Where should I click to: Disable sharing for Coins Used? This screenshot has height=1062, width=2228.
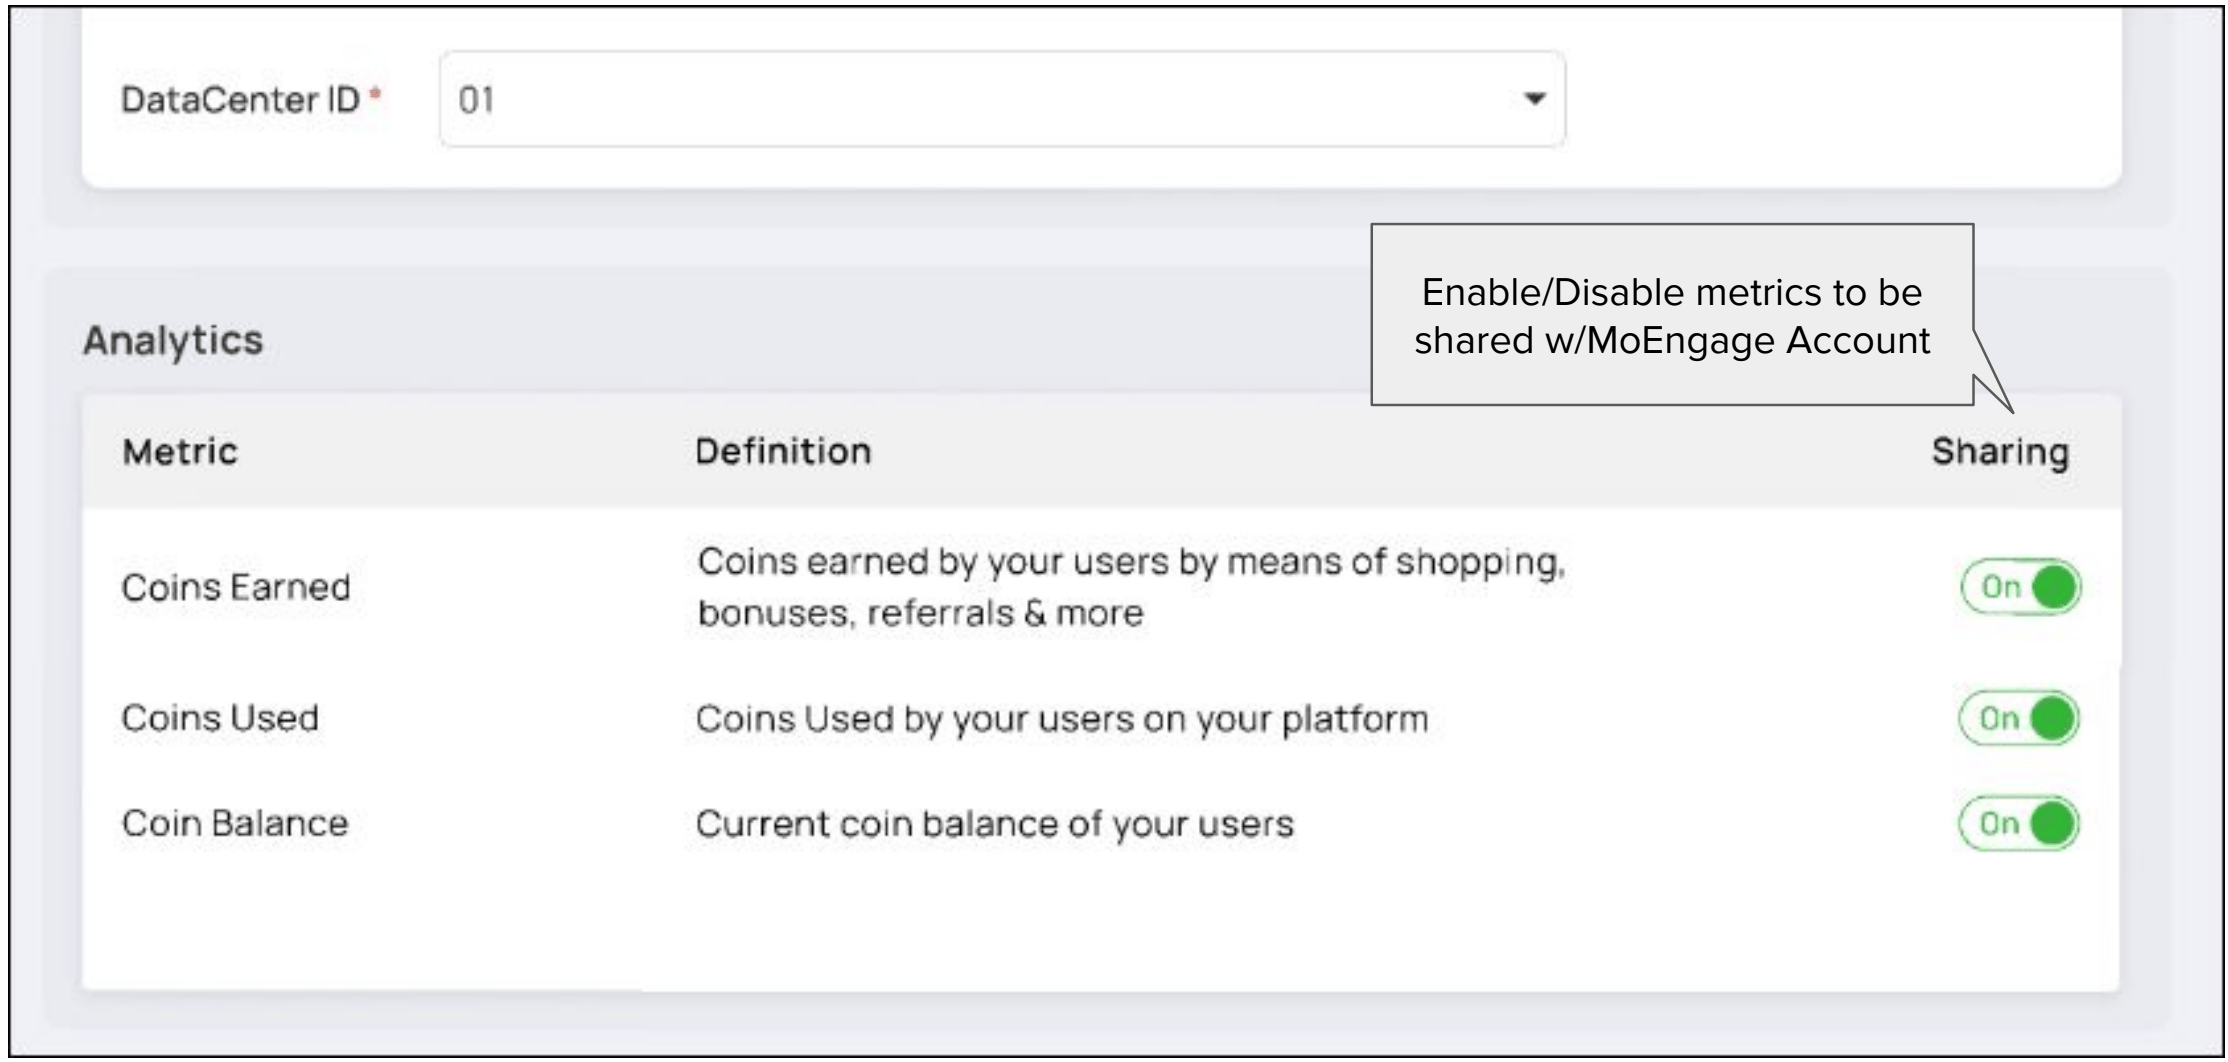click(x=2019, y=718)
